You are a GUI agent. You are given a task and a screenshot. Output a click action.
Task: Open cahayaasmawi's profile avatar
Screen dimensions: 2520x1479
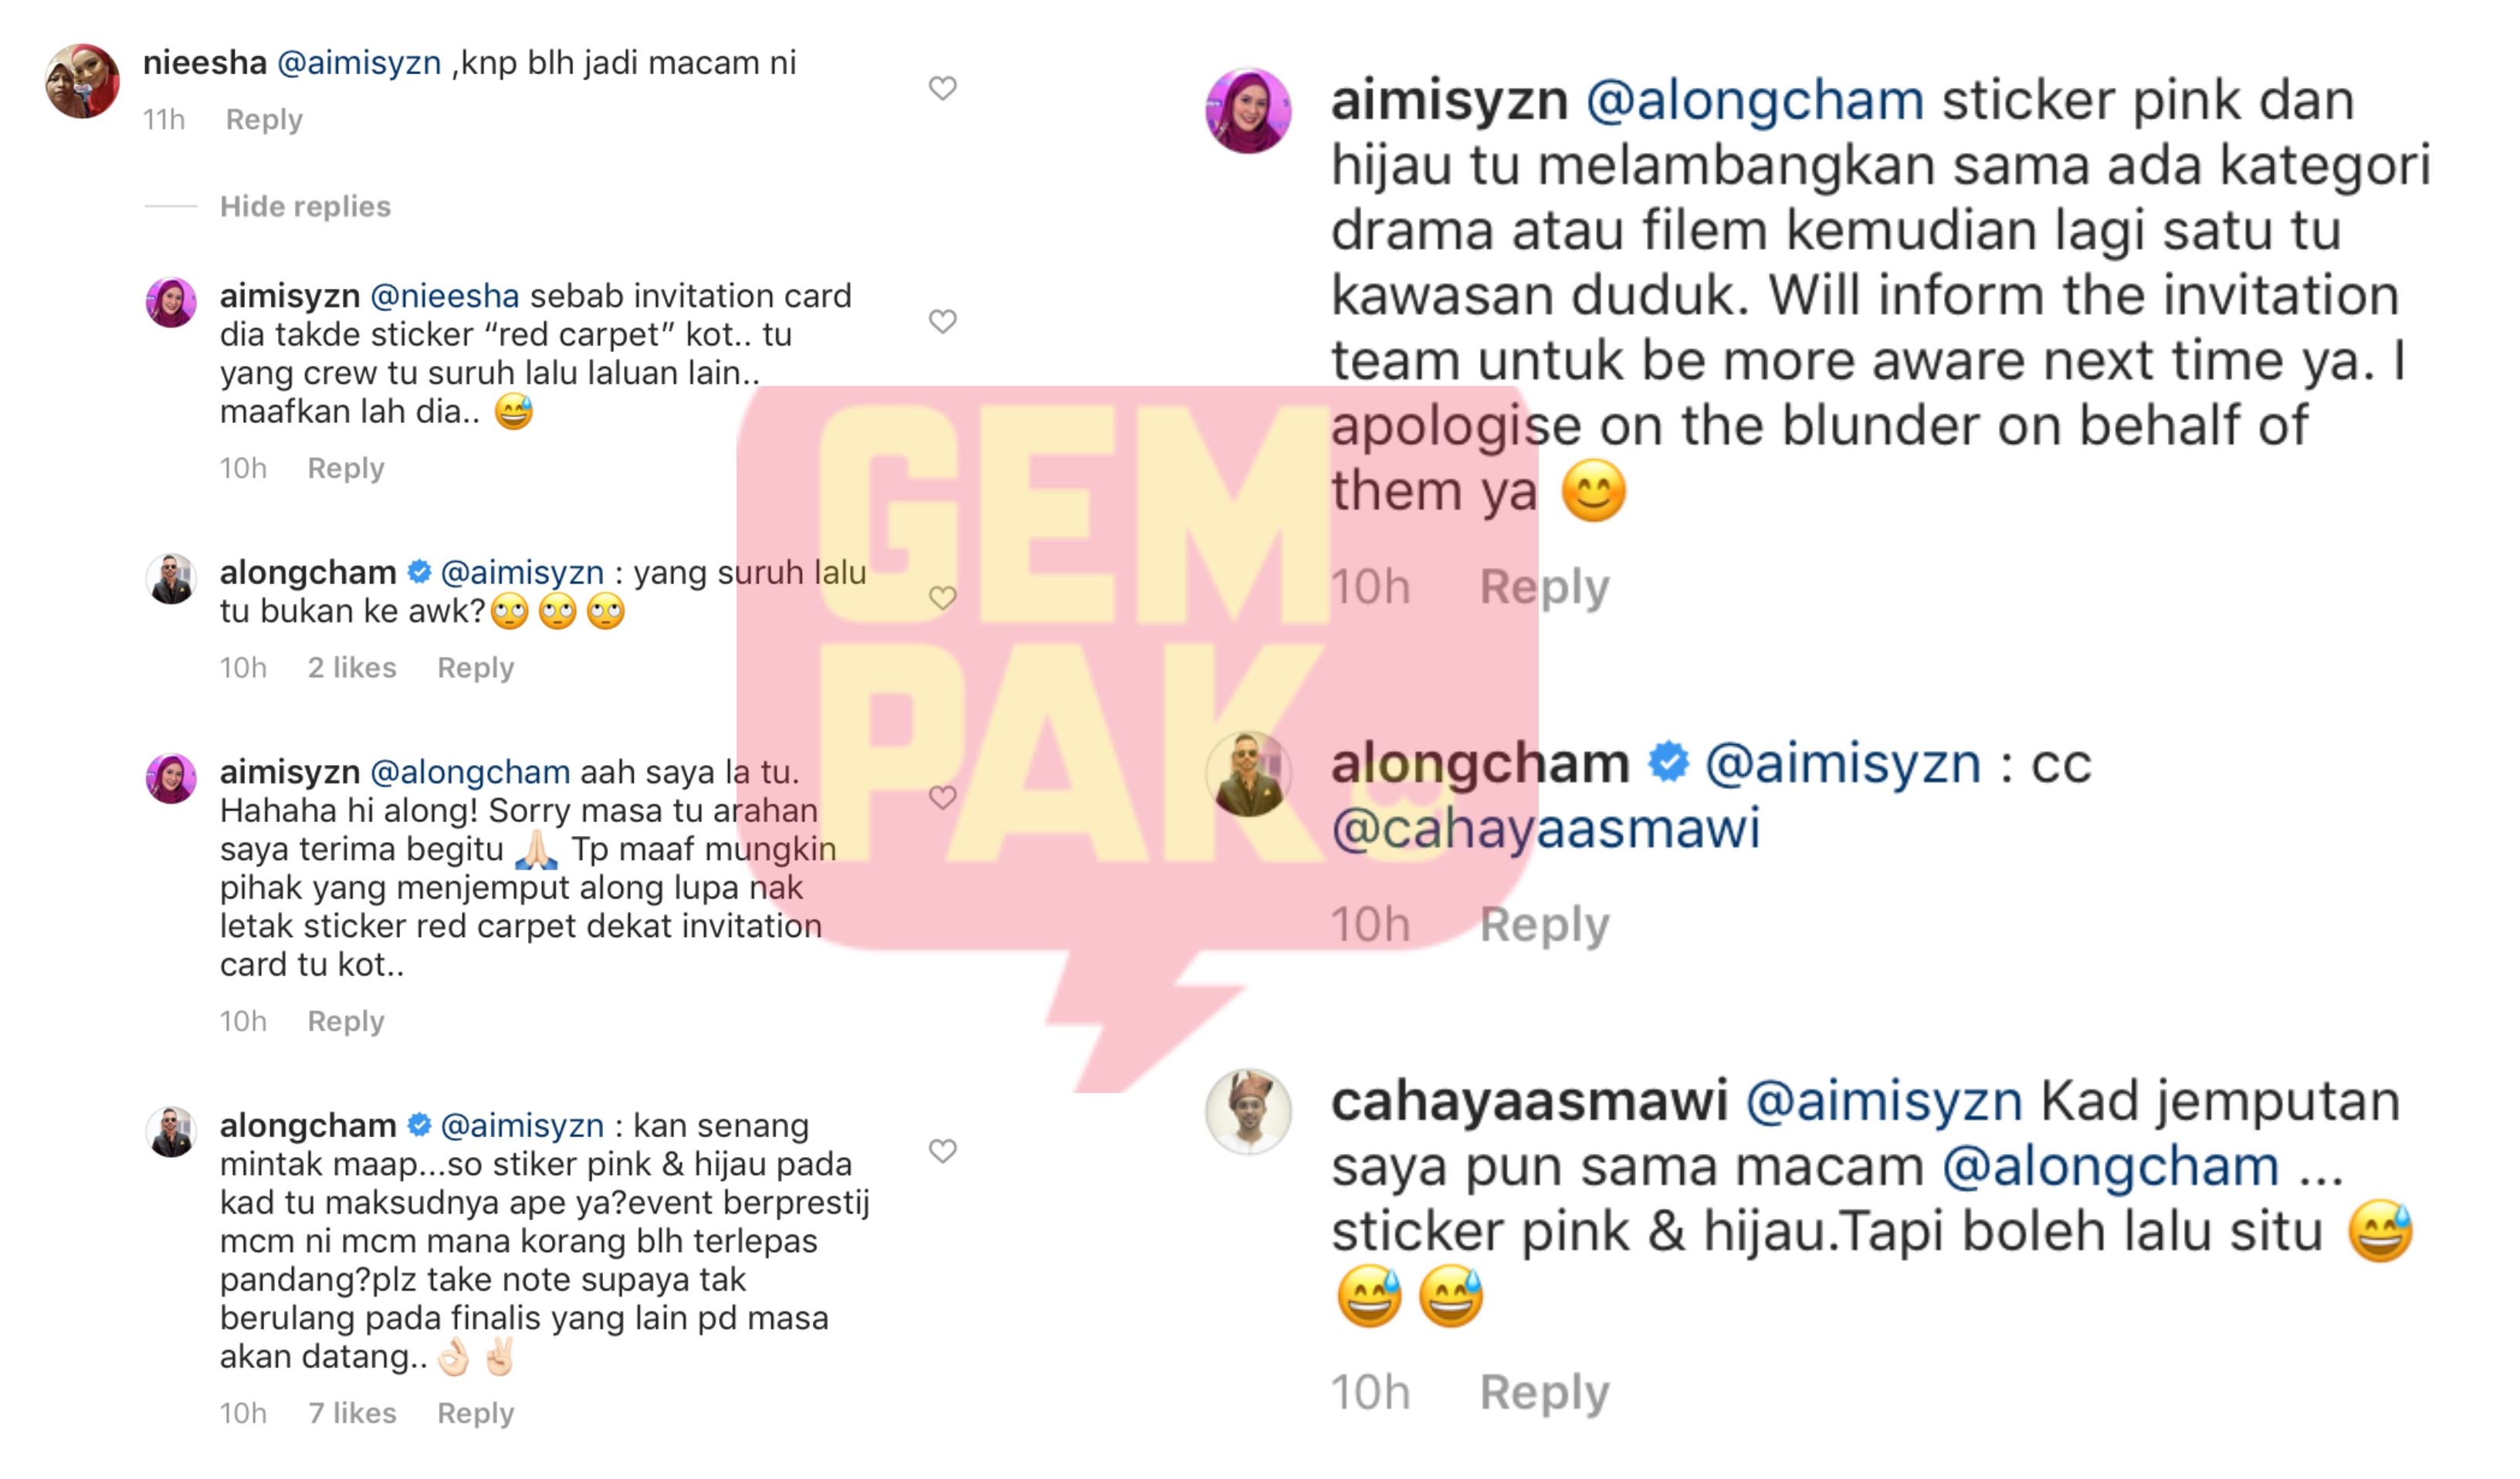pyautogui.click(x=1248, y=1111)
